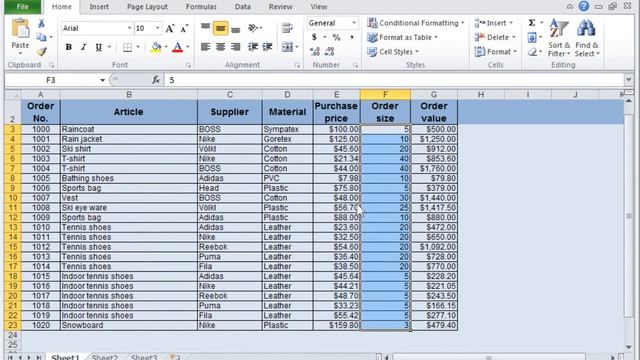Viewport: 640px width, 360px height.
Task: Click the Fill down icon
Action: tap(532, 38)
